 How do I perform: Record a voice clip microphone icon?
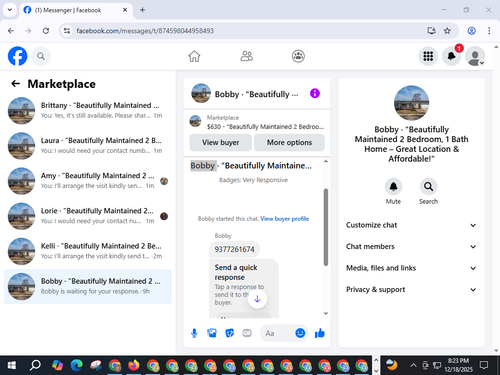(194, 333)
